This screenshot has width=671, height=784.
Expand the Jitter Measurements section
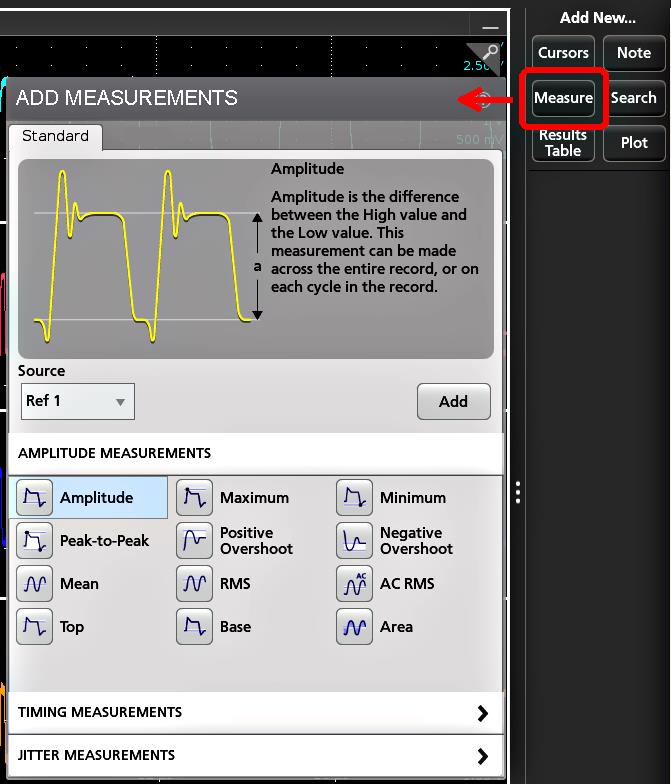[254, 756]
